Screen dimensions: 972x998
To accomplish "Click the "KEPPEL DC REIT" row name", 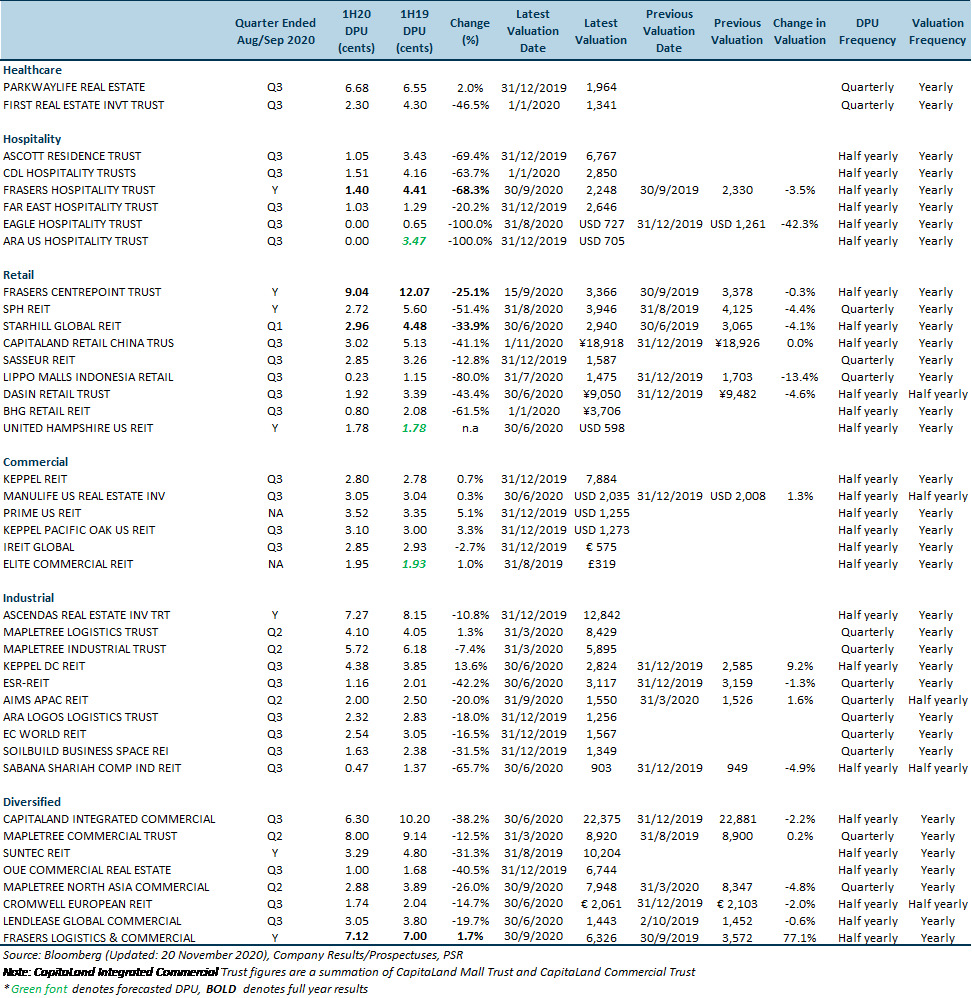I will [x=45, y=666].
